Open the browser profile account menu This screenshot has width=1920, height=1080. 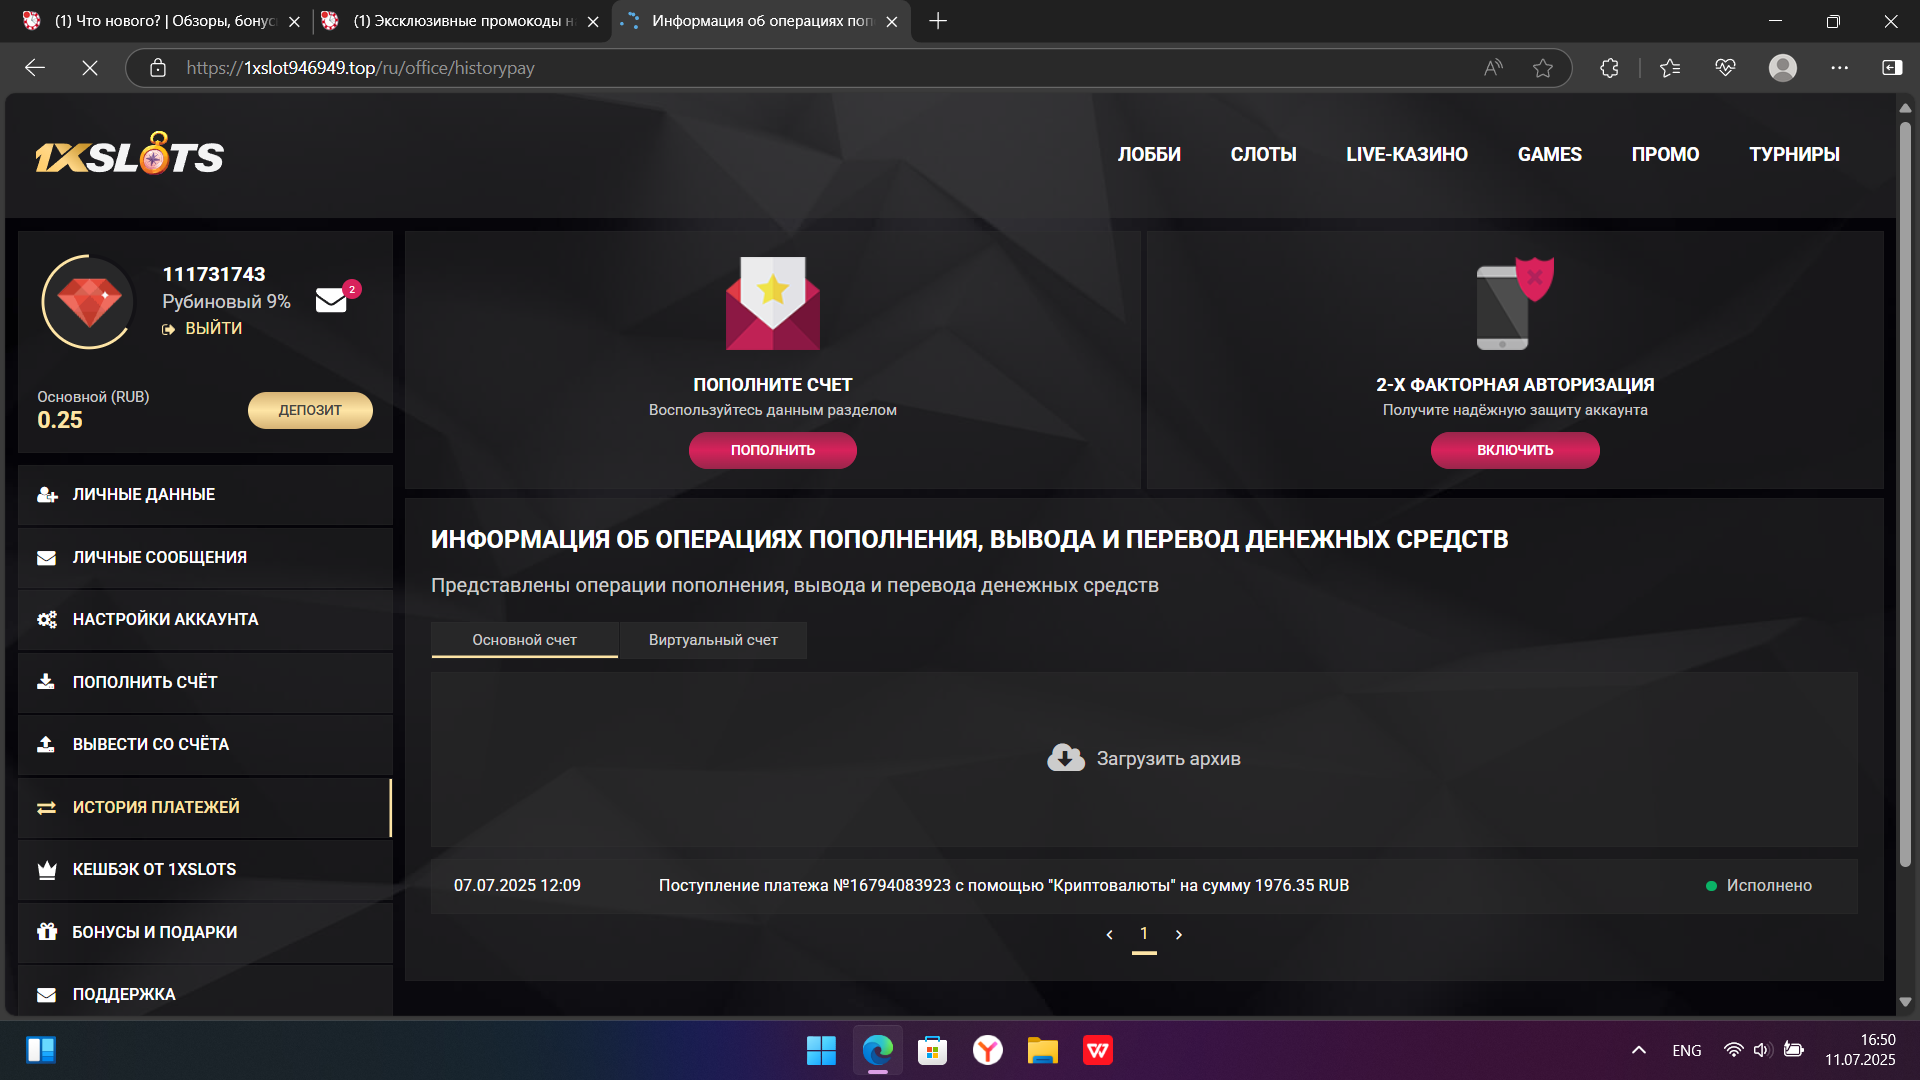tap(1784, 67)
